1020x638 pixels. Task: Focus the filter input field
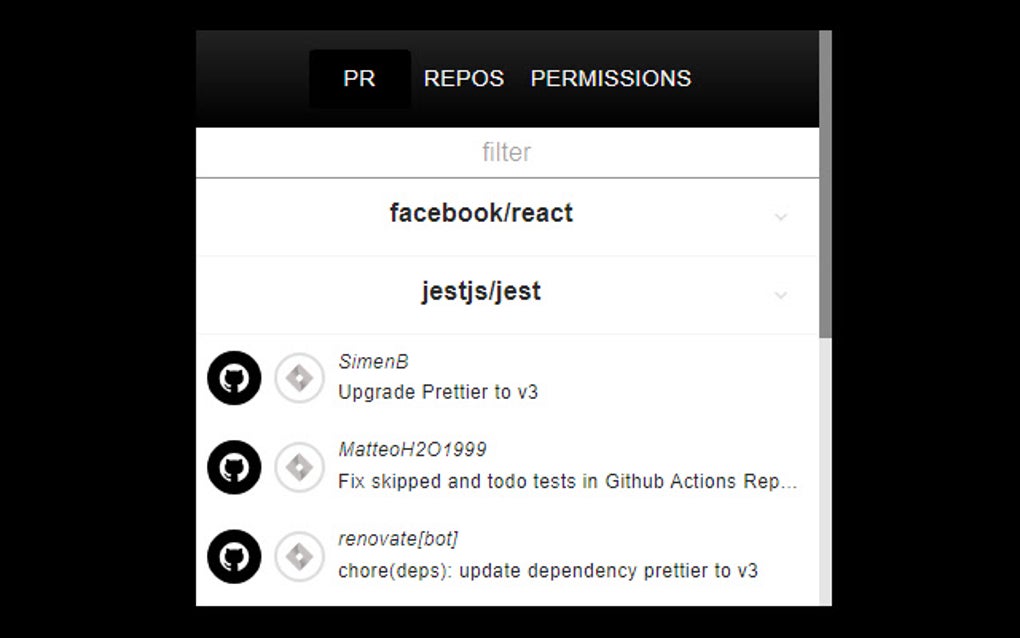507,153
